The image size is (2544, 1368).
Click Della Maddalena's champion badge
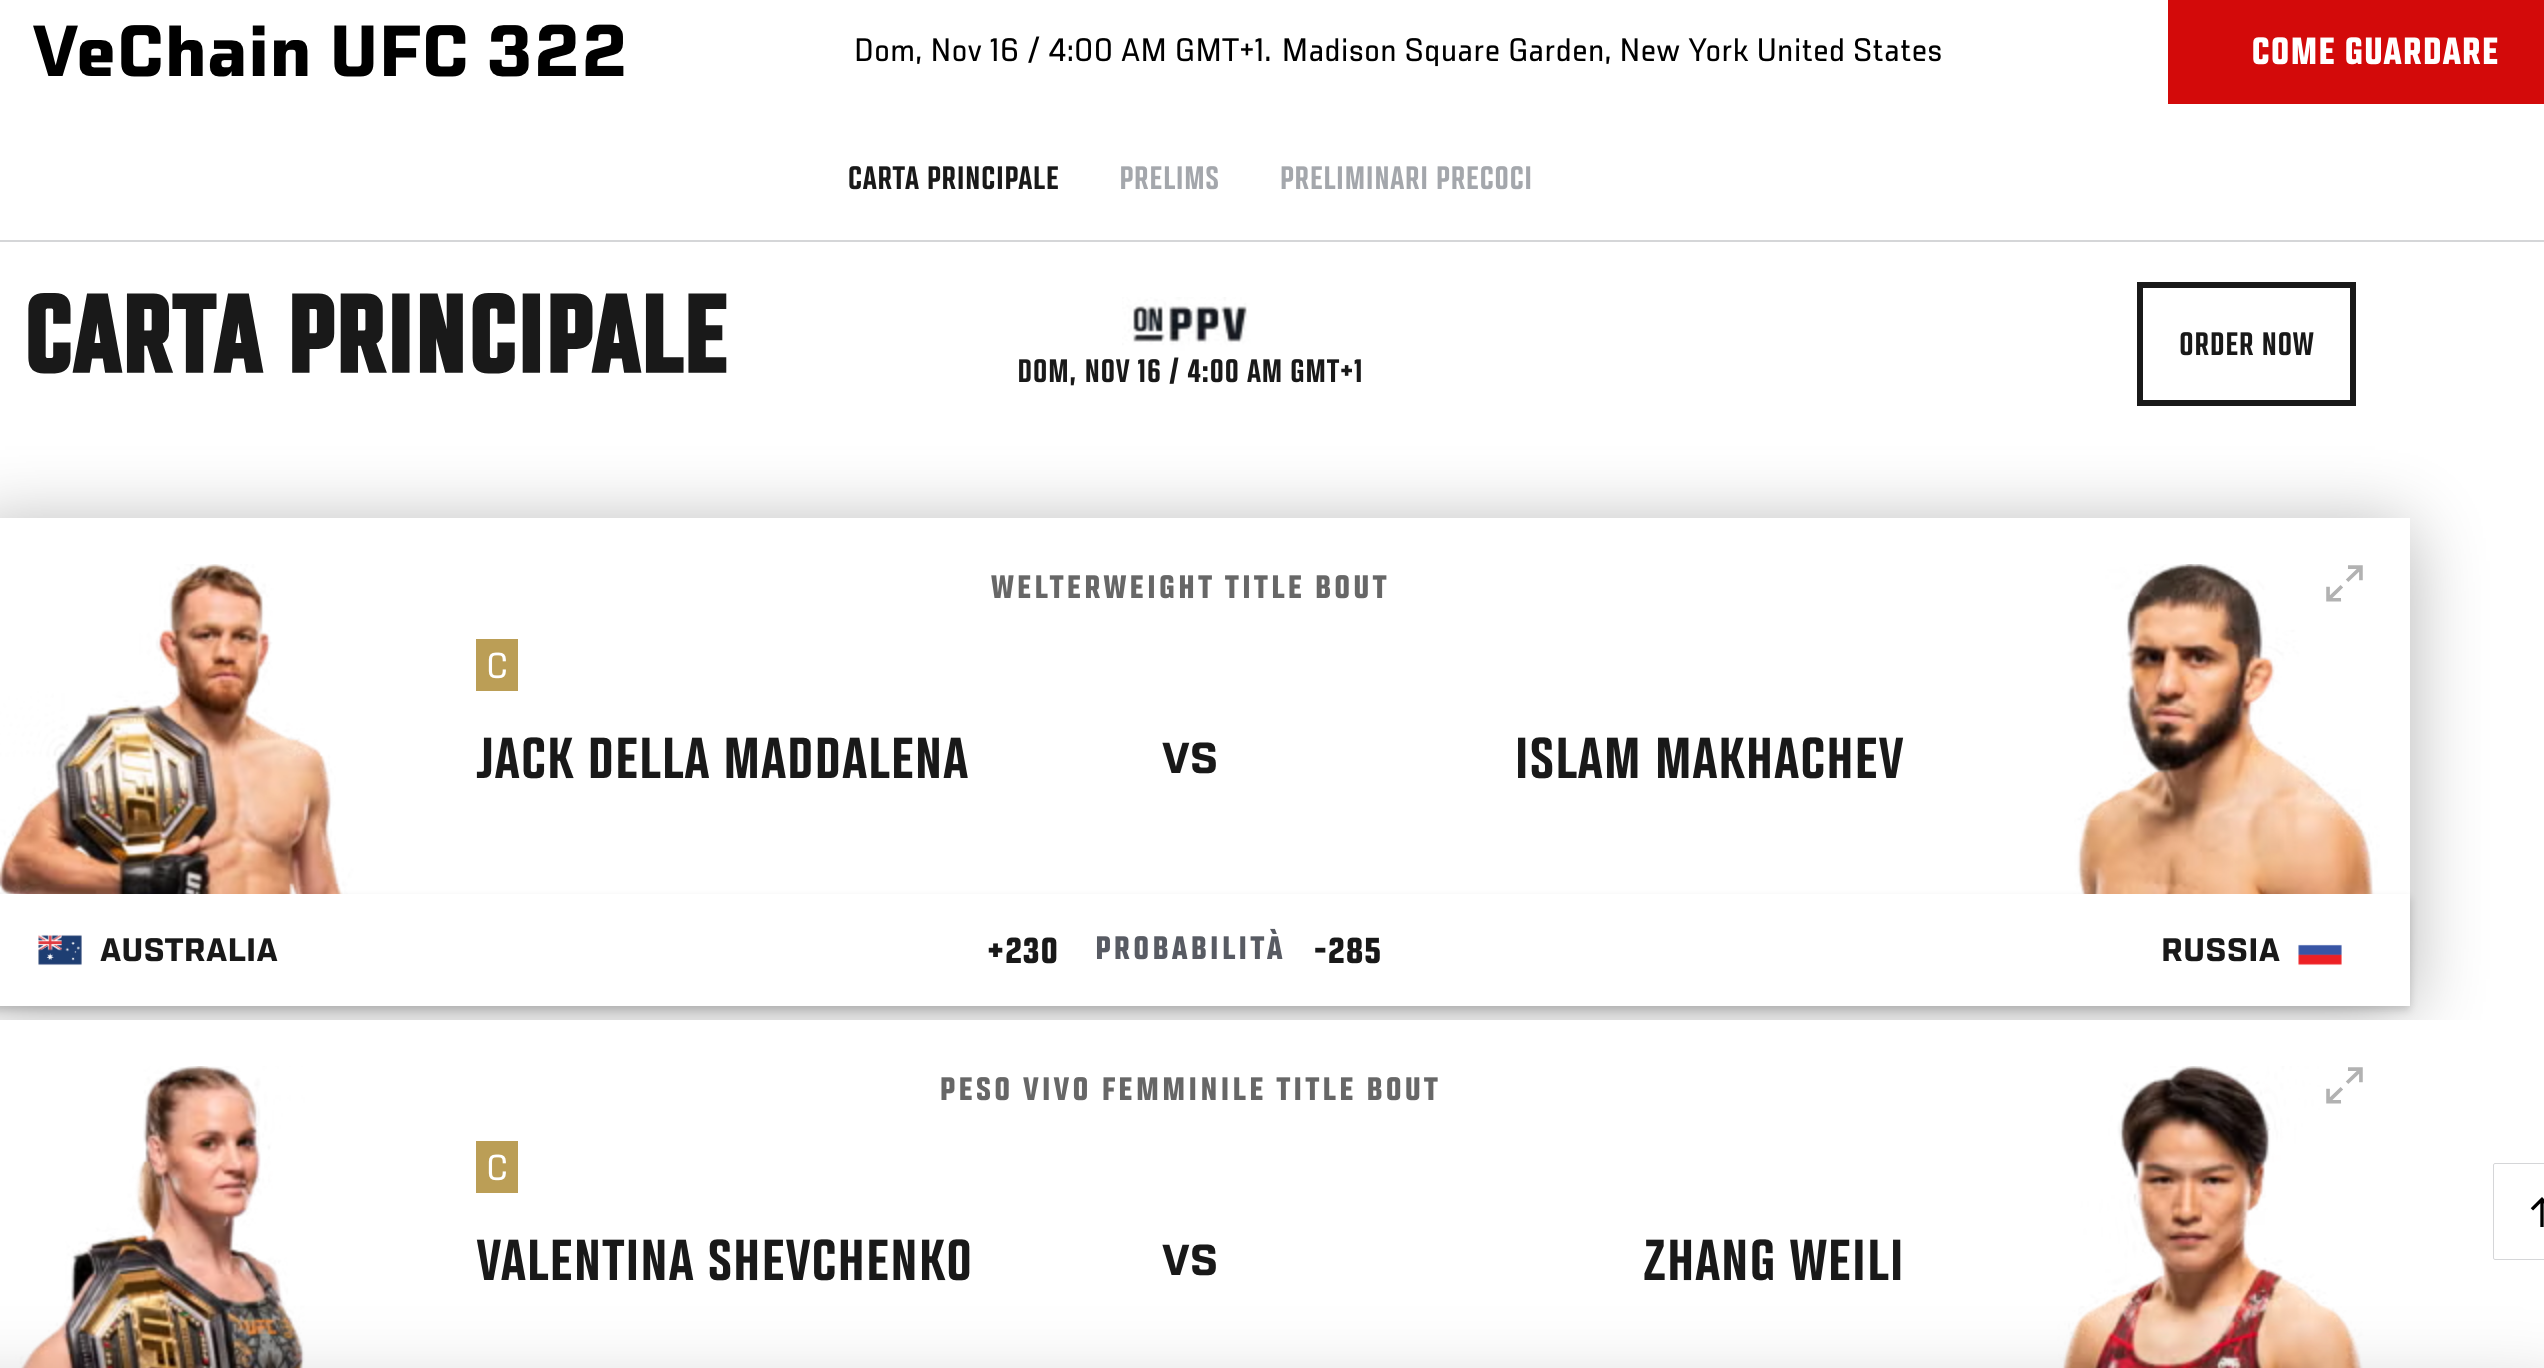coord(497,665)
